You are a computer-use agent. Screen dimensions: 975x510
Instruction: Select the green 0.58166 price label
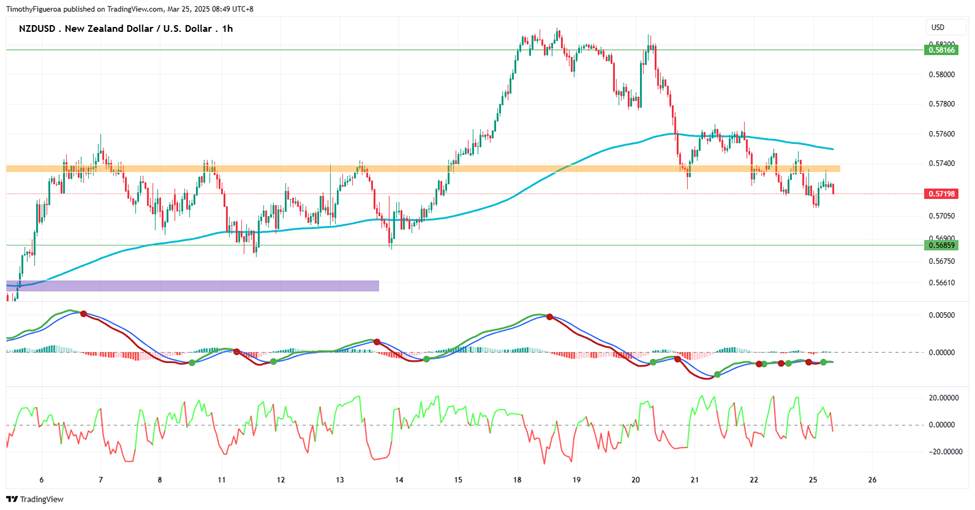941,50
